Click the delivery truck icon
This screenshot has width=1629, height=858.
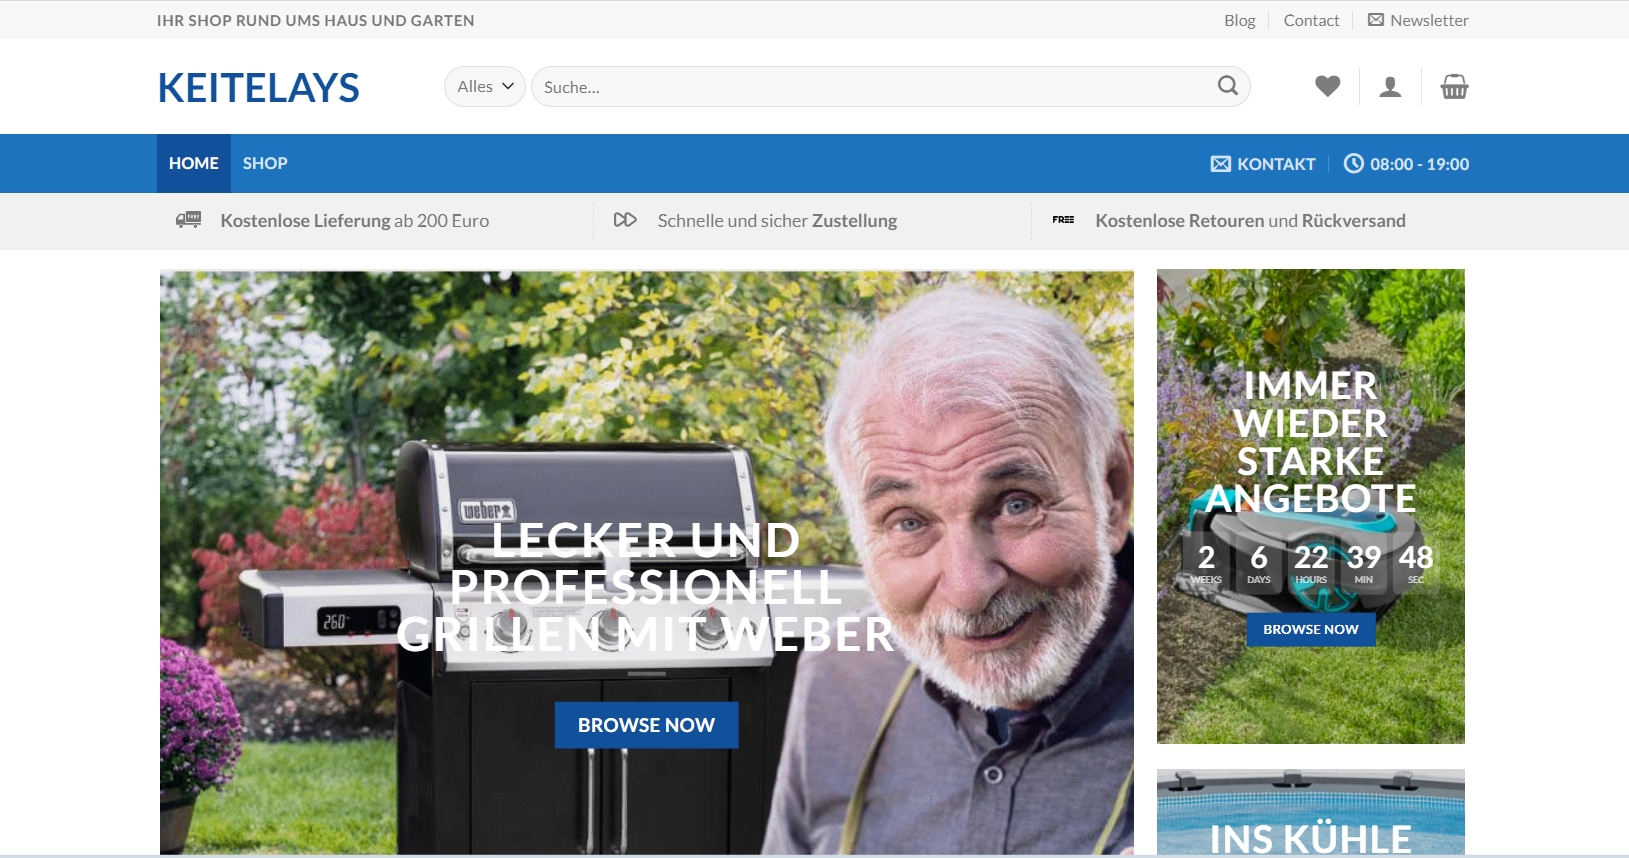tap(188, 220)
